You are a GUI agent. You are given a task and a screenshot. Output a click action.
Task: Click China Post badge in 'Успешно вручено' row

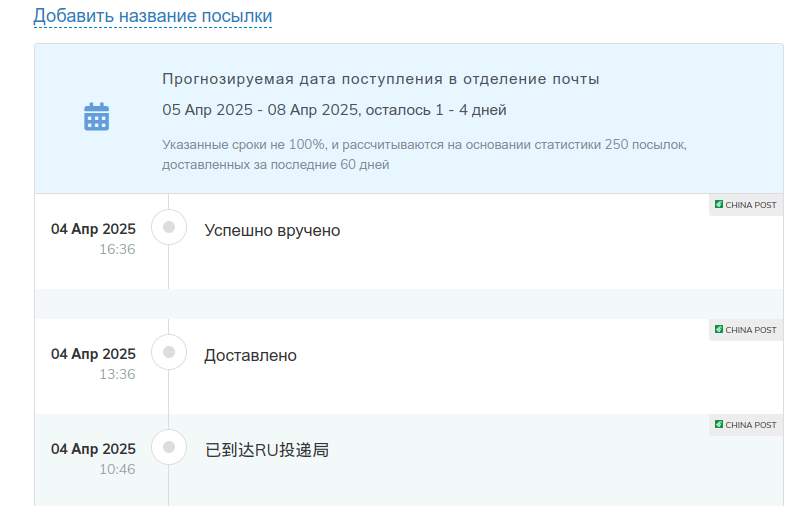tap(746, 205)
